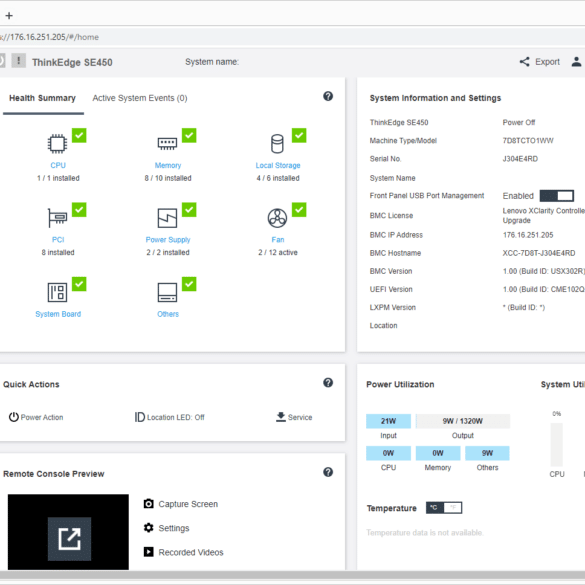
Task: Open the Fan status icon
Action: coord(277,218)
